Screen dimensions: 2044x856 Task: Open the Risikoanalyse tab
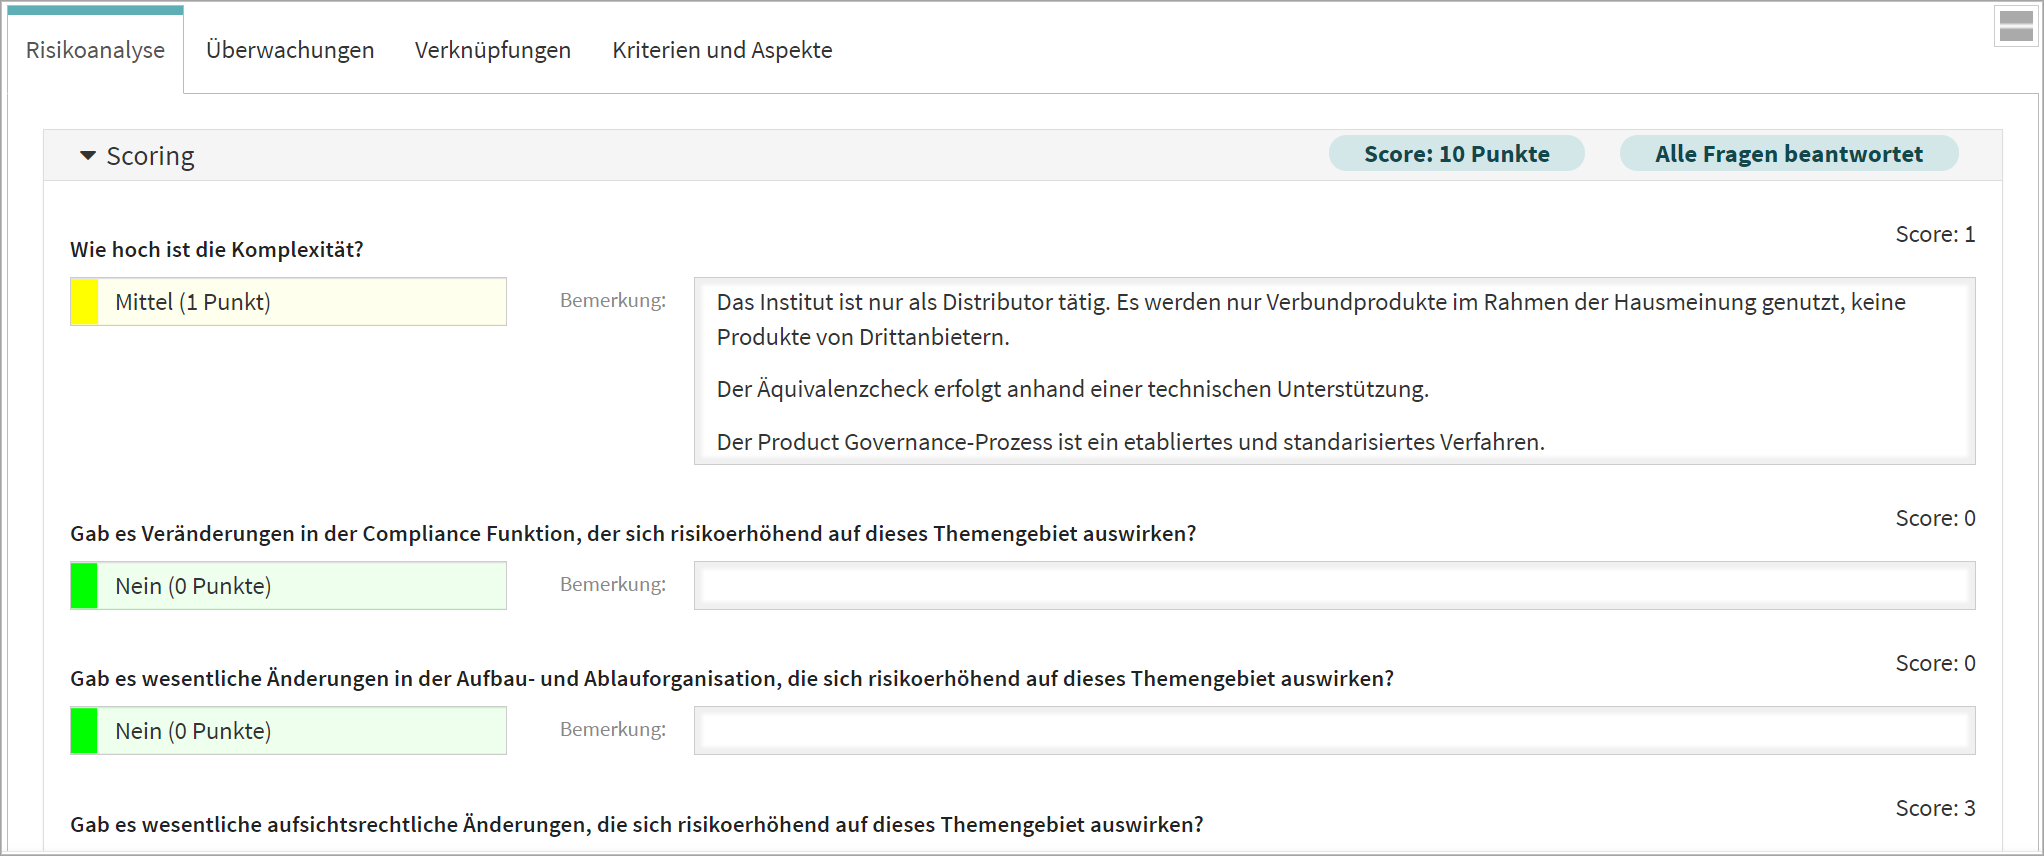pos(95,50)
